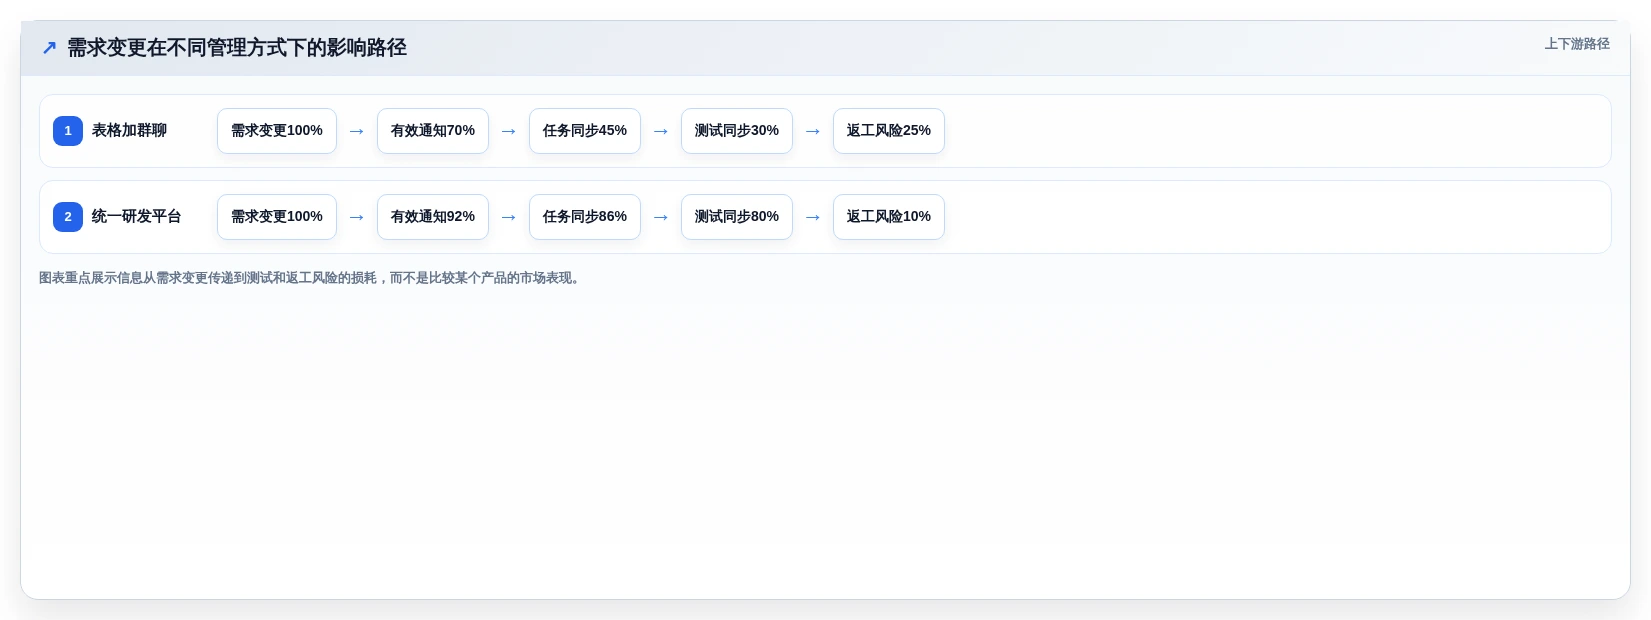
Task: Click the 测试同步80% node
Action: pos(737,217)
